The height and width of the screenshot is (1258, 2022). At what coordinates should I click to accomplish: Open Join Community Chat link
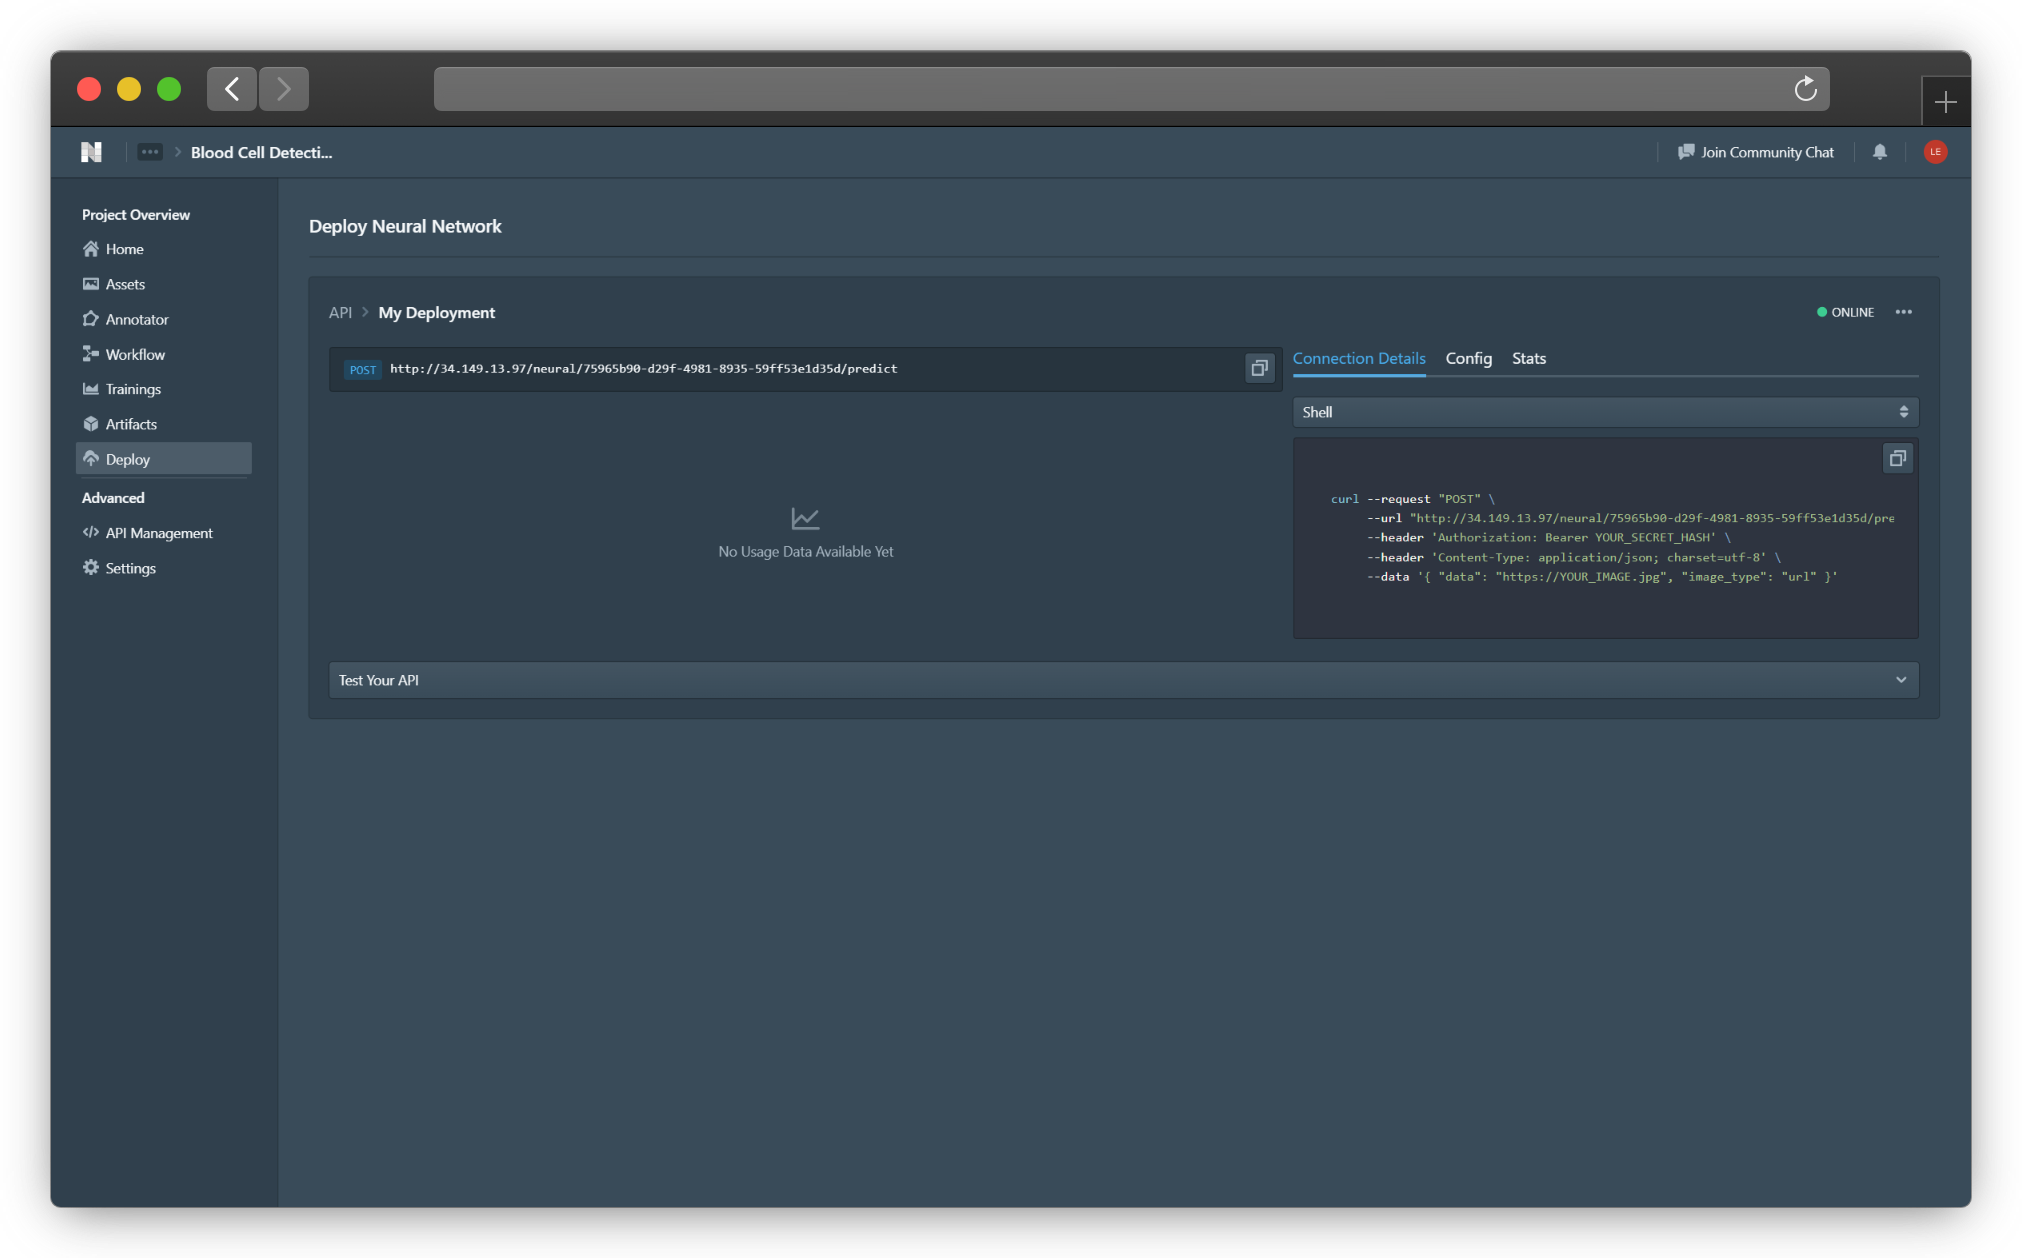[x=1756, y=152]
